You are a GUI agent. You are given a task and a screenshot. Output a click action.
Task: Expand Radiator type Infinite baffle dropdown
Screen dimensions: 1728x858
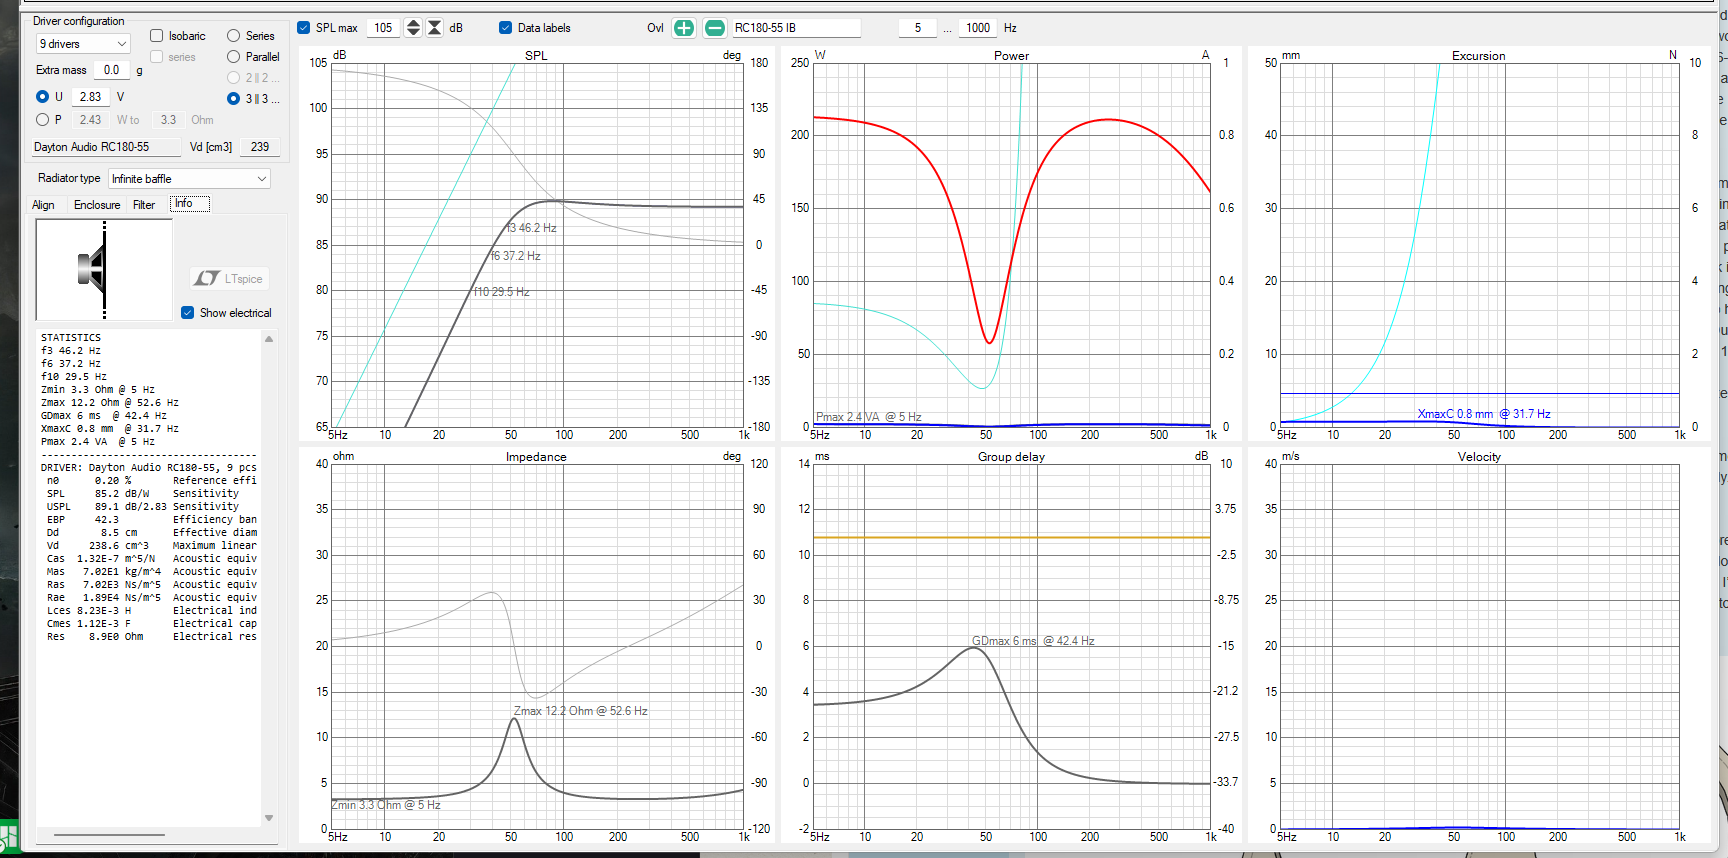tap(189, 179)
